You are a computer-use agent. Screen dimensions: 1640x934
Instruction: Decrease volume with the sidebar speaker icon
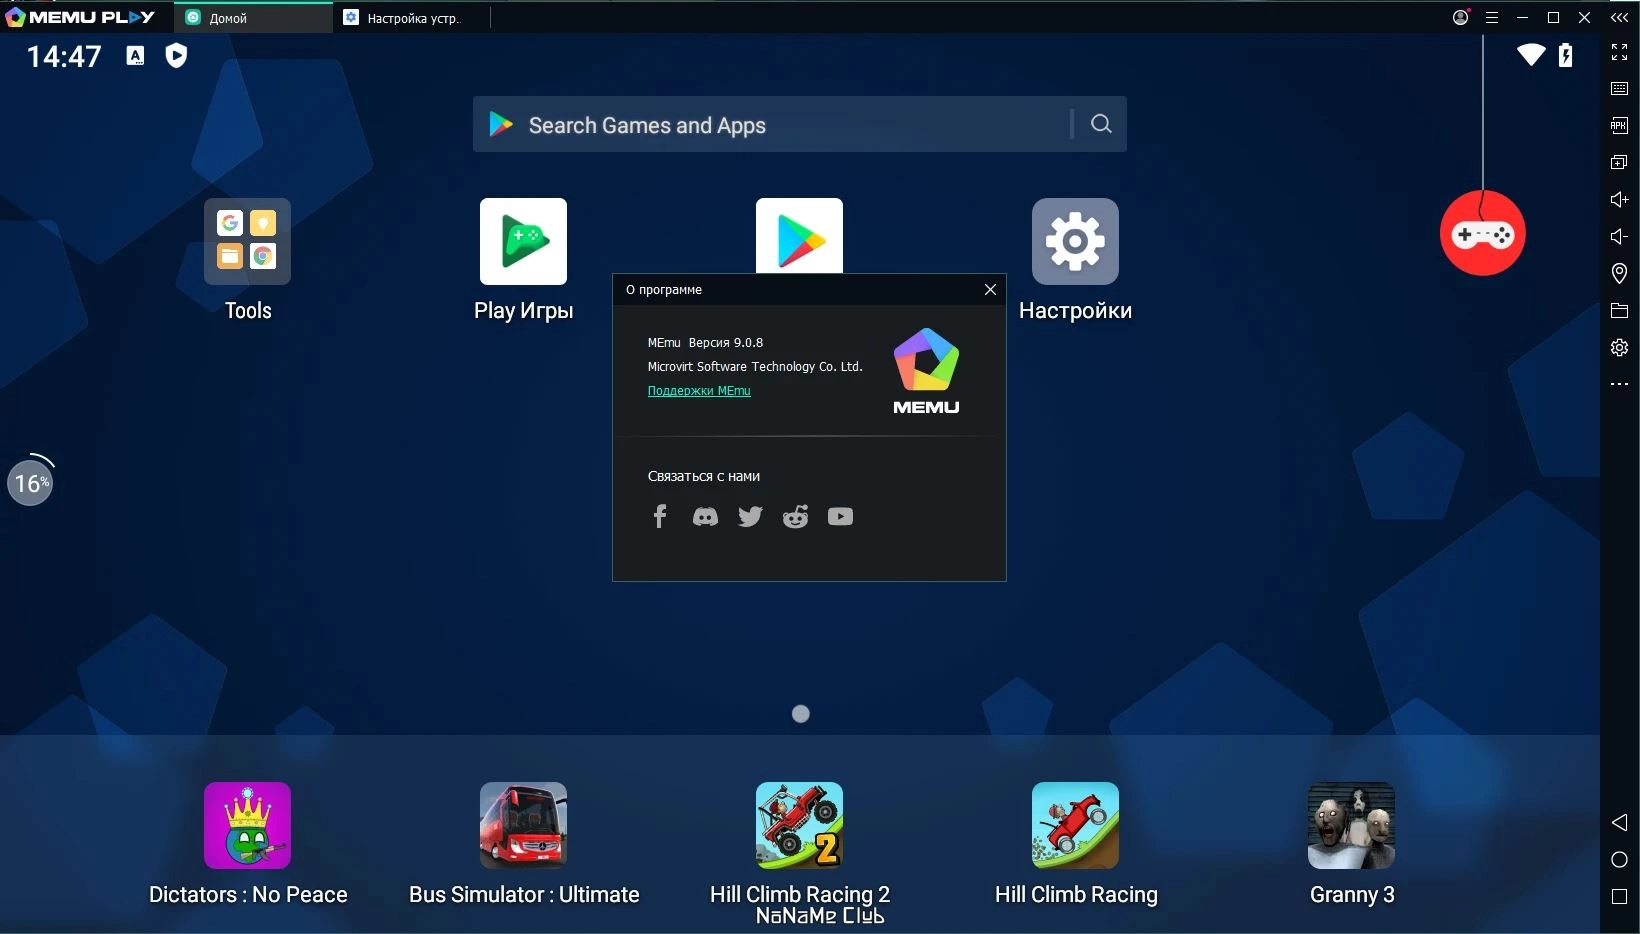pyautogui.click(x=1619, y=236)
